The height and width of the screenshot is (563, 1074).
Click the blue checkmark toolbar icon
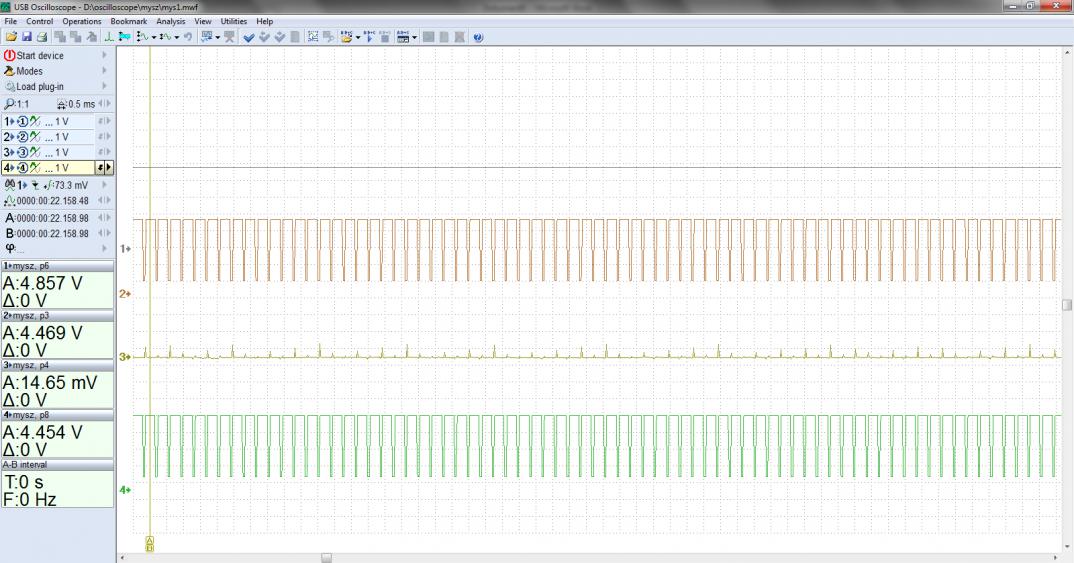click(x=248, y=37)
